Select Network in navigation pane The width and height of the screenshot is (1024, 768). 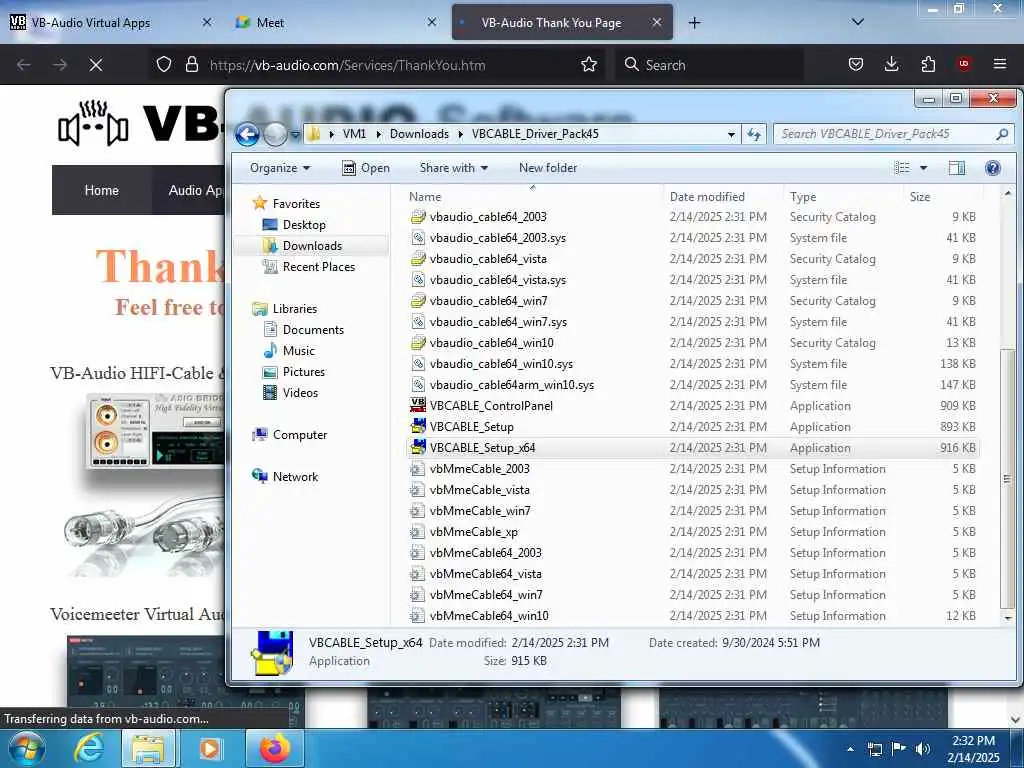click(x=295, y=477)
